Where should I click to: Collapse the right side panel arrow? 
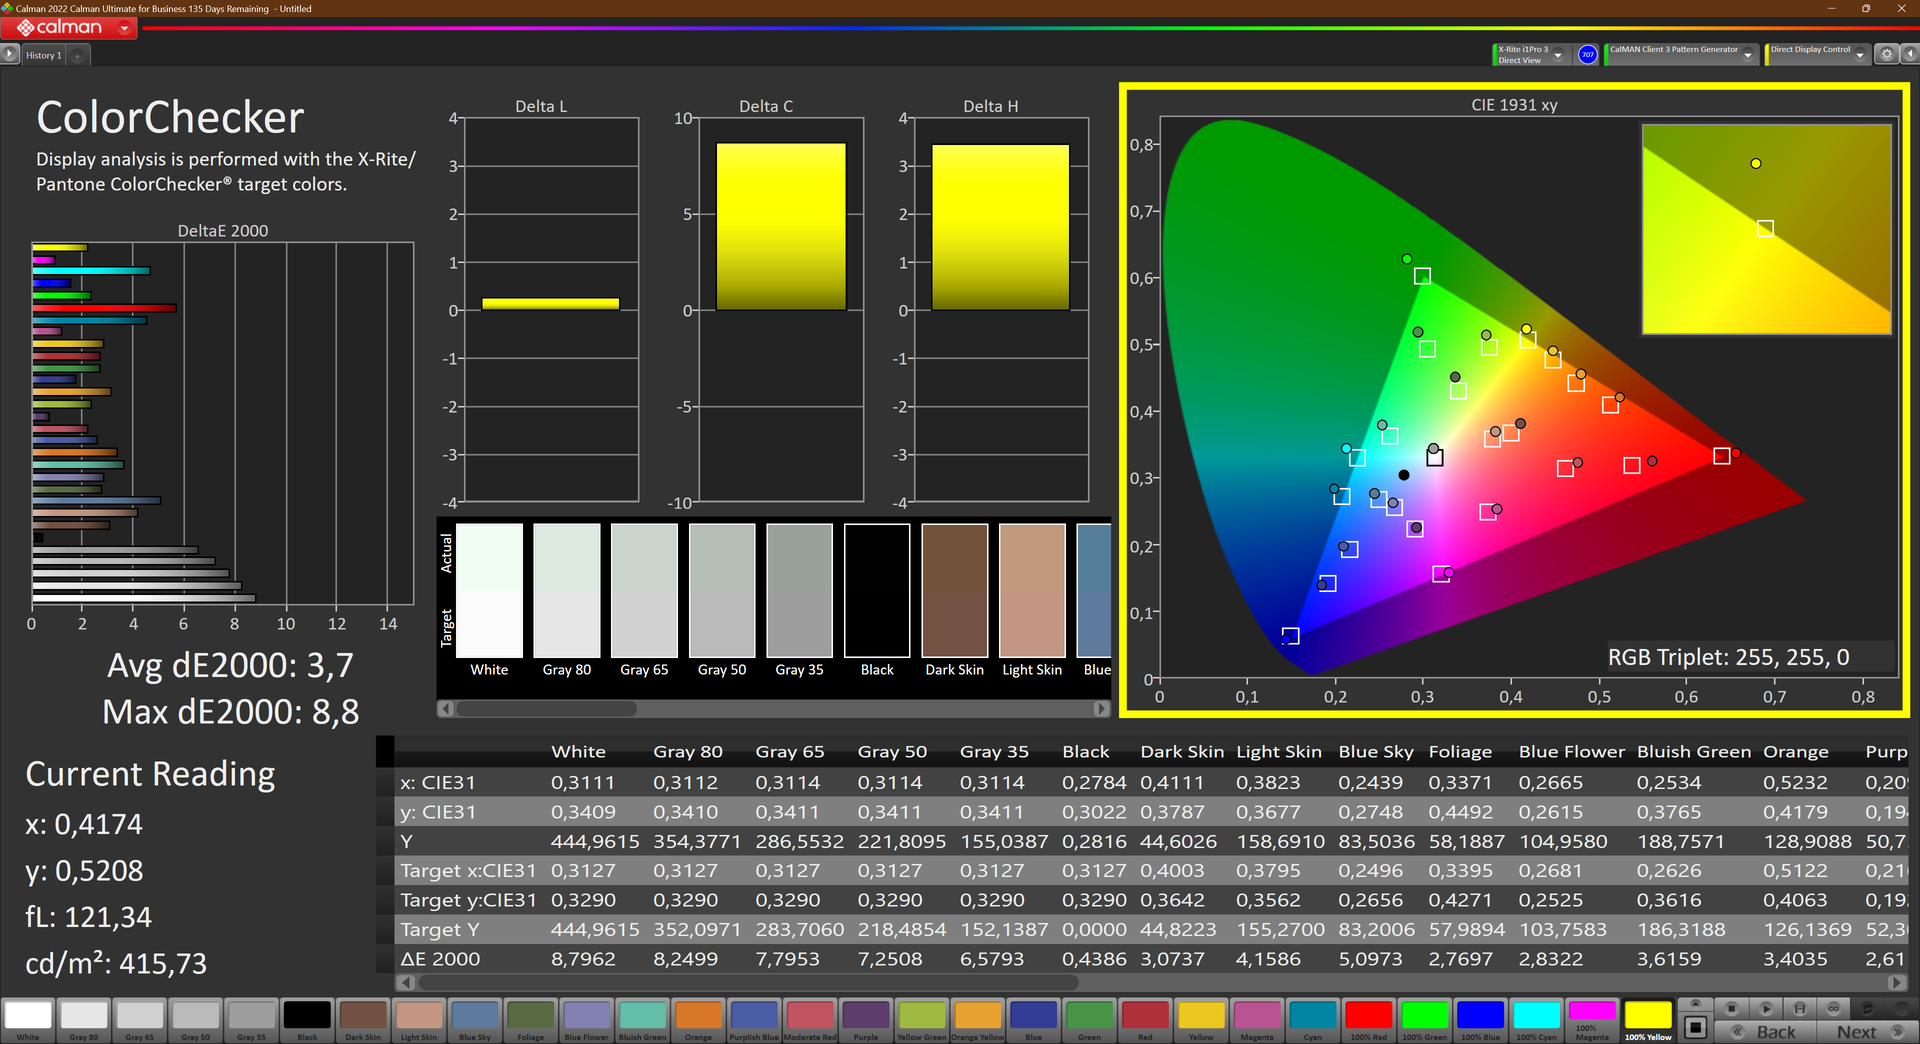pos(1908,55)
